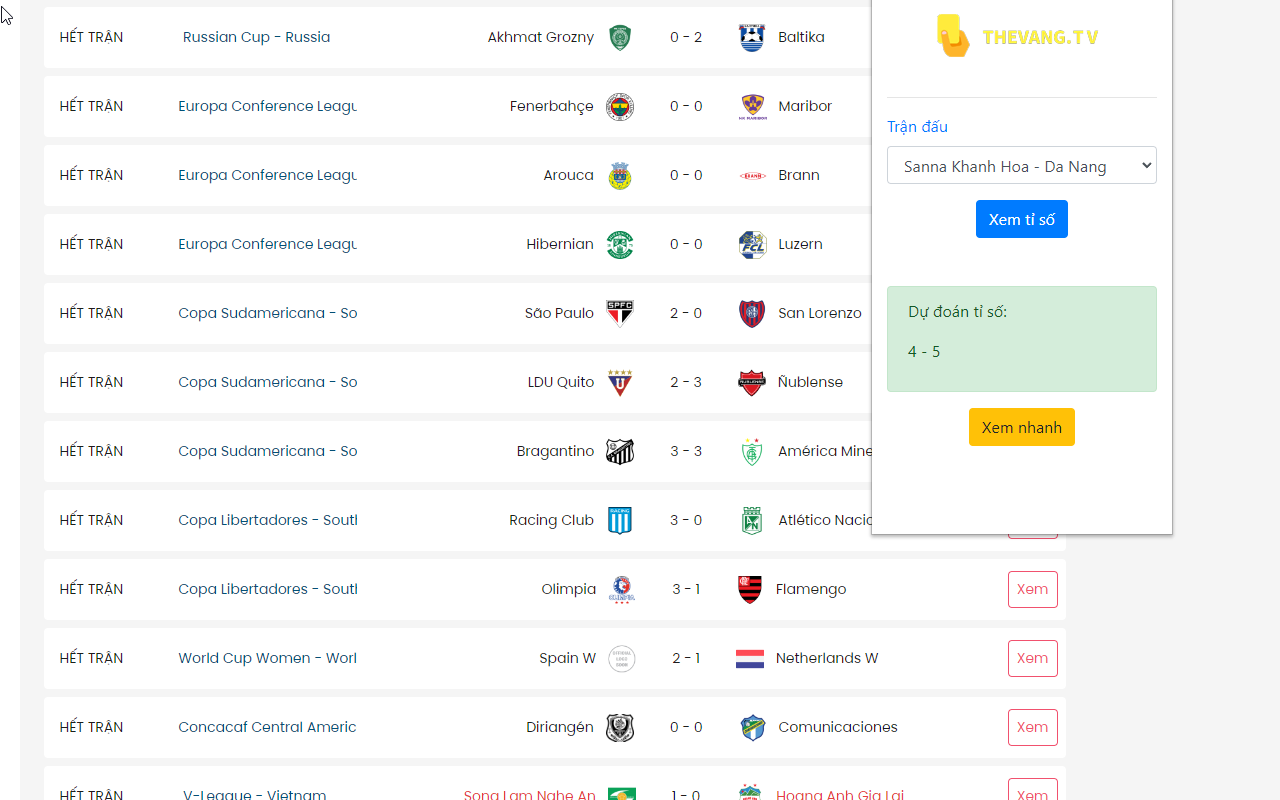
Task: Open the match selection dropdown
Action: click(1021, 166)
